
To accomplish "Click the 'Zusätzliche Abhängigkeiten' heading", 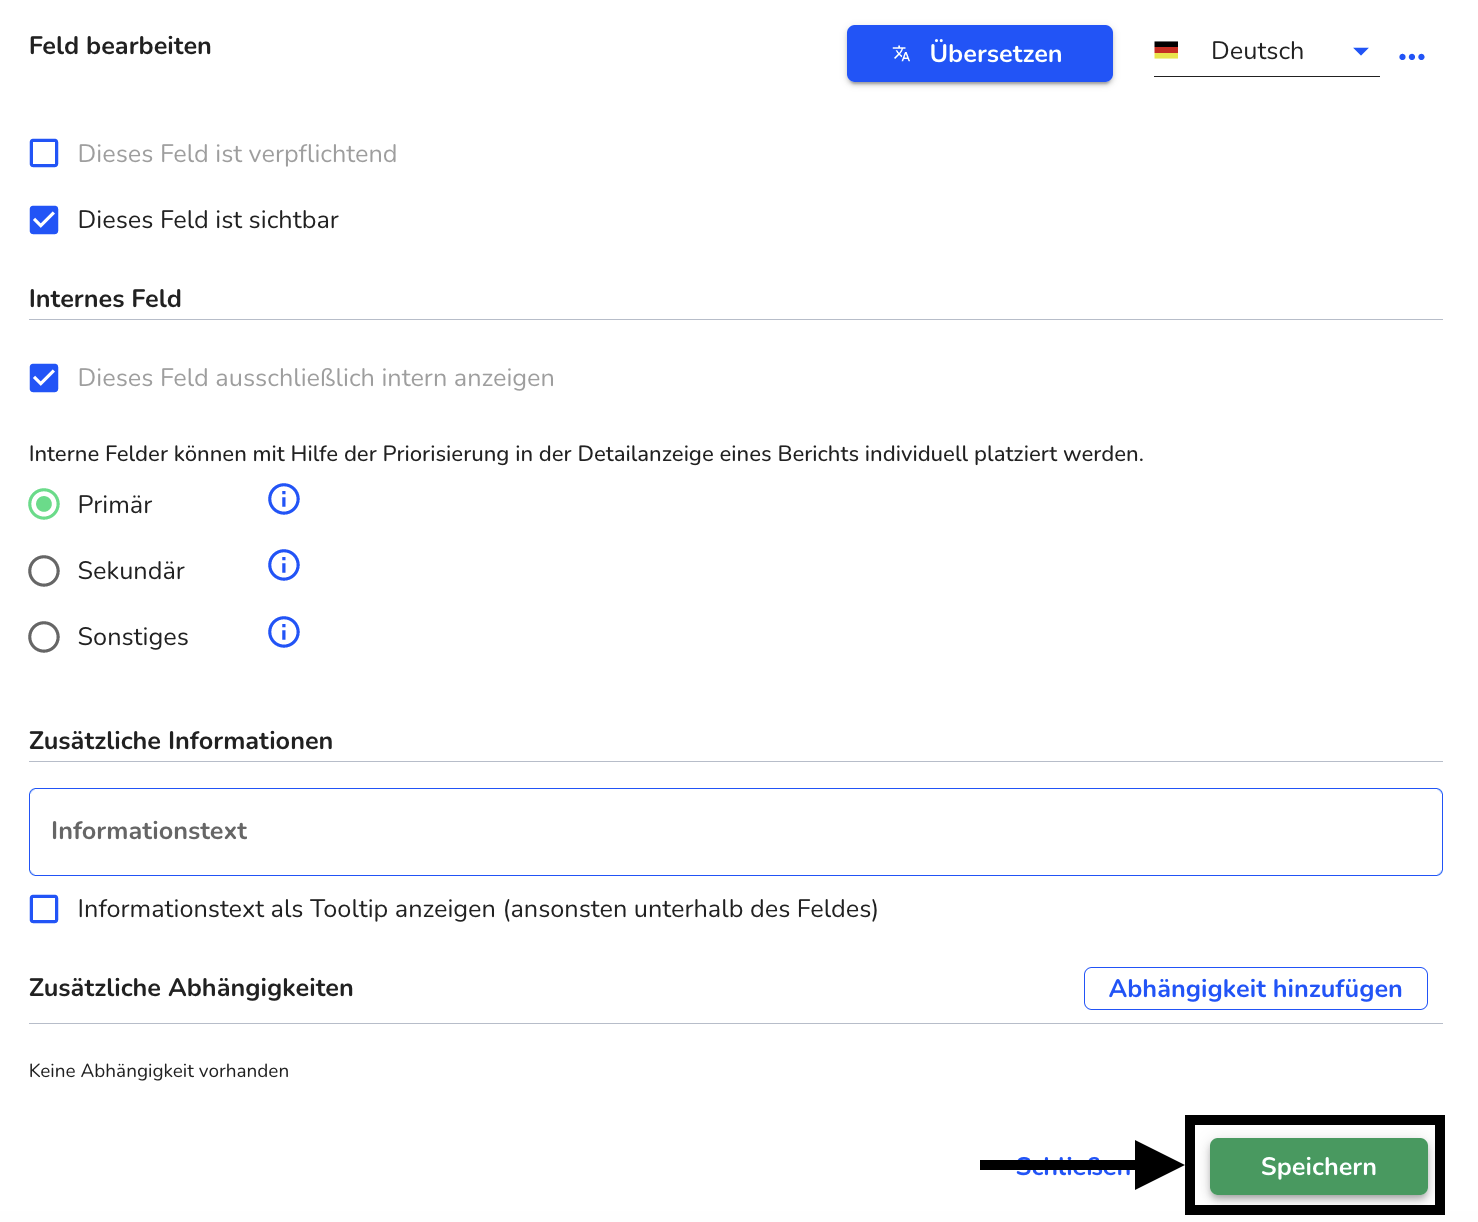I will pyautogui.click(x=191, y=988).
